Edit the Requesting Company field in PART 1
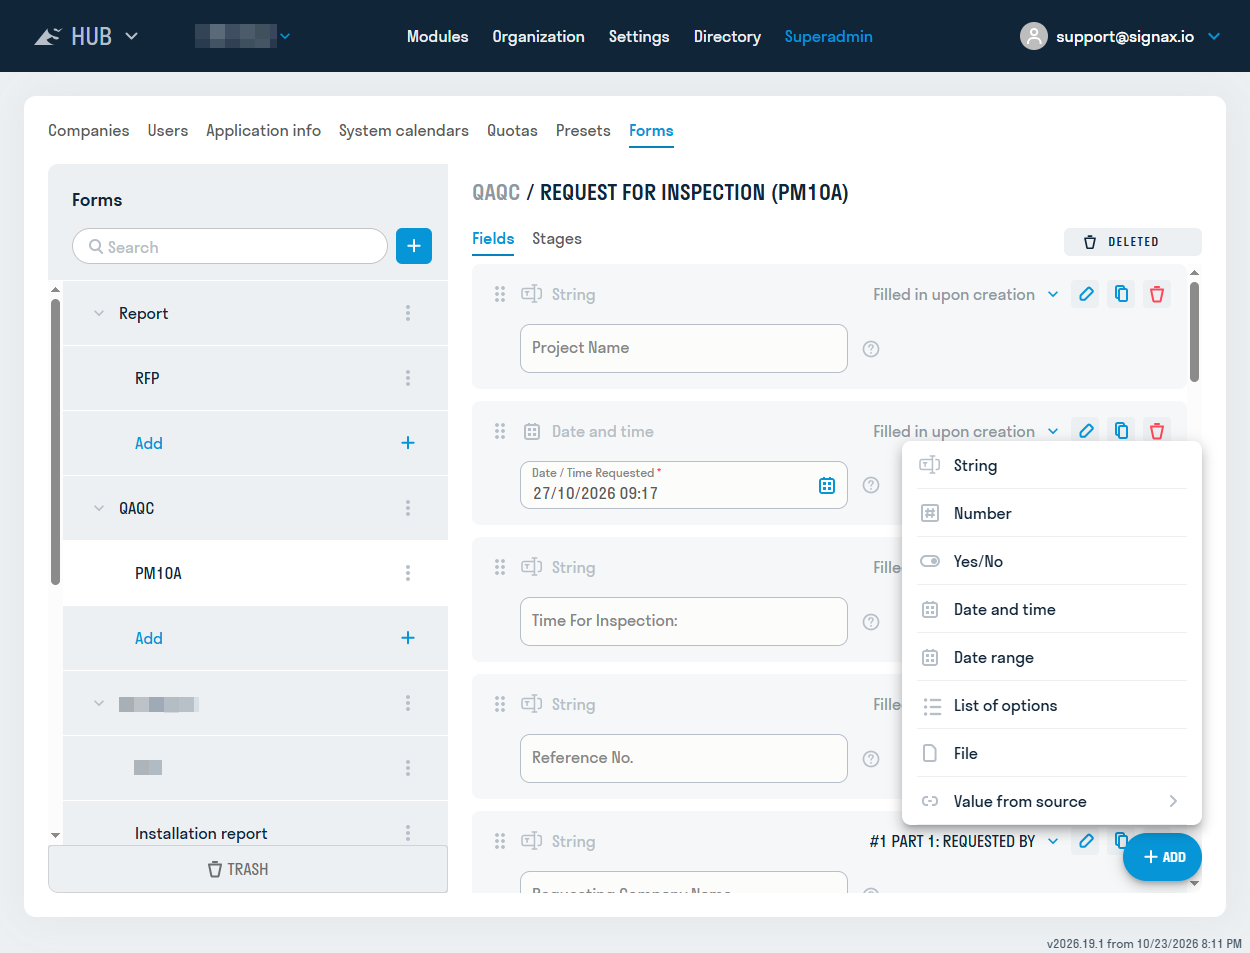The width and height of the screenshot is (1250, 953). coord(1086,841)
